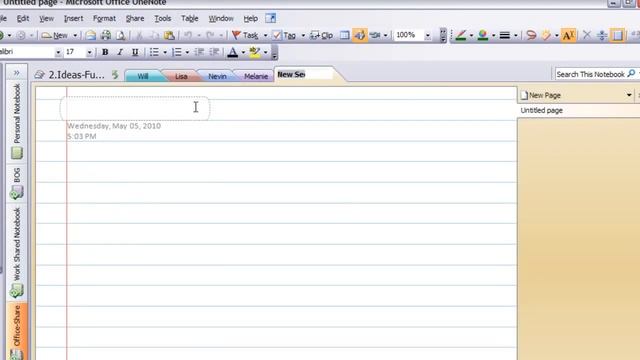This screenshot has height=360, width=640.
Task: Open the font size dropdown
Action: (x=89, y=52)
